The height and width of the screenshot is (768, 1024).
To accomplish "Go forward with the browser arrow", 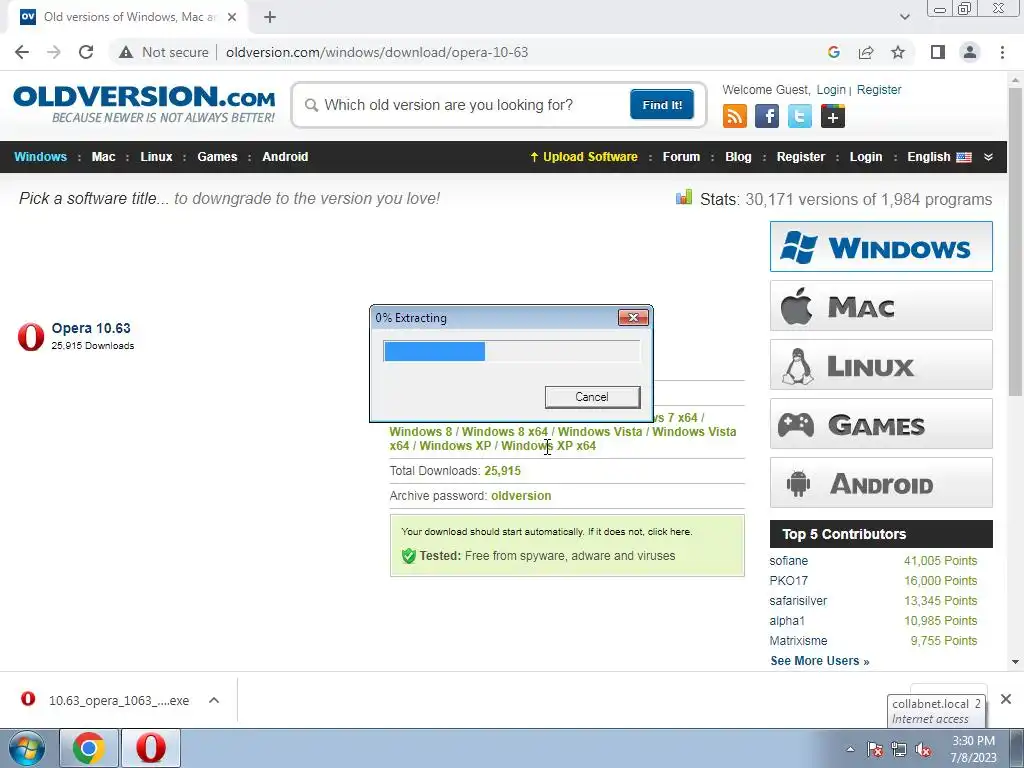I will click(54, 52).
